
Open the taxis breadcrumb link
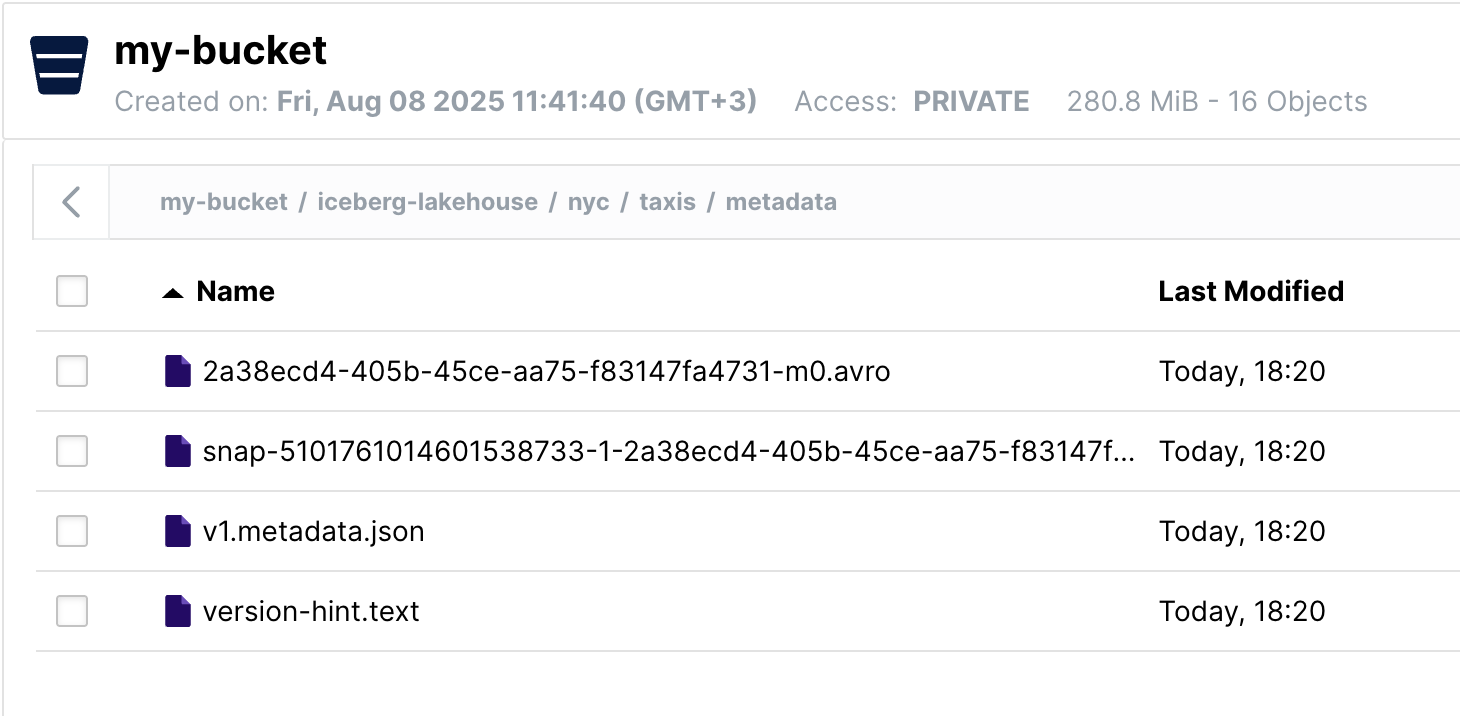(667, 202)
